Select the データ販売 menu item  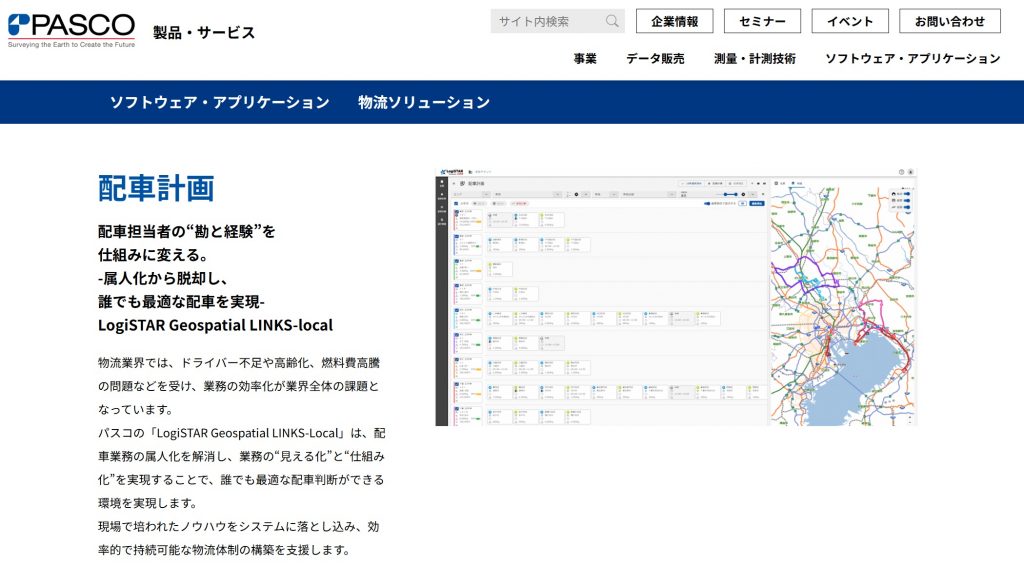point(655,58)
